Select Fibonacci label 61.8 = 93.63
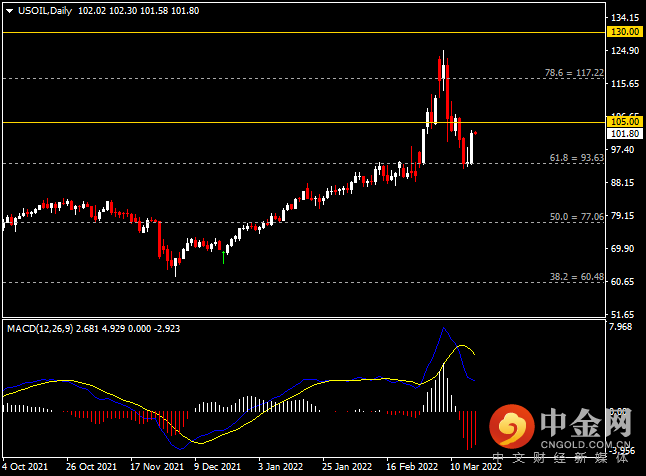The height and width of the screenshot is (476, 646). (x=577, y=158)
